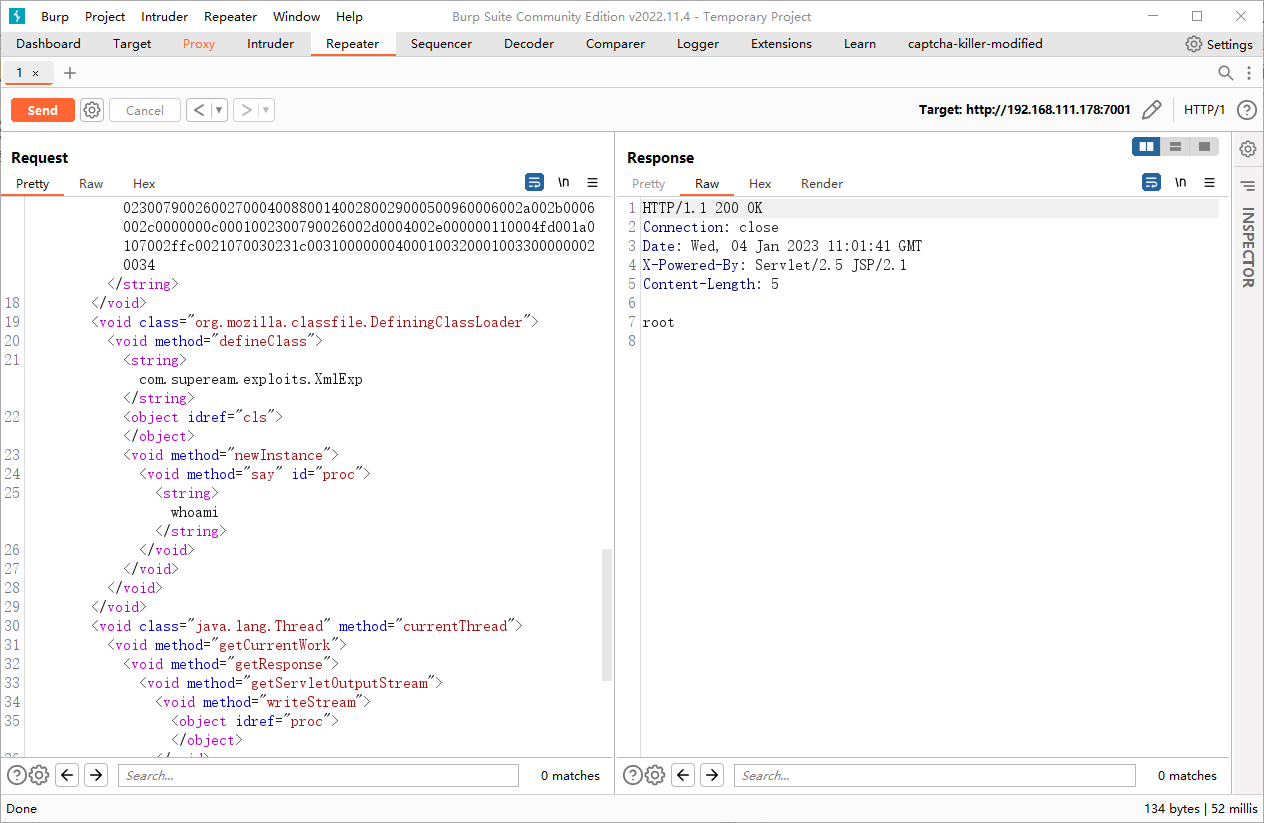Toggle line wrap in Response panel
1264x823 pixels.
1152,182
